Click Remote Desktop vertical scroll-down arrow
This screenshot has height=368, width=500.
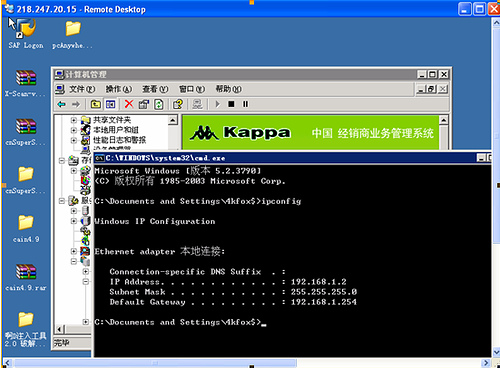pos(496,352)
